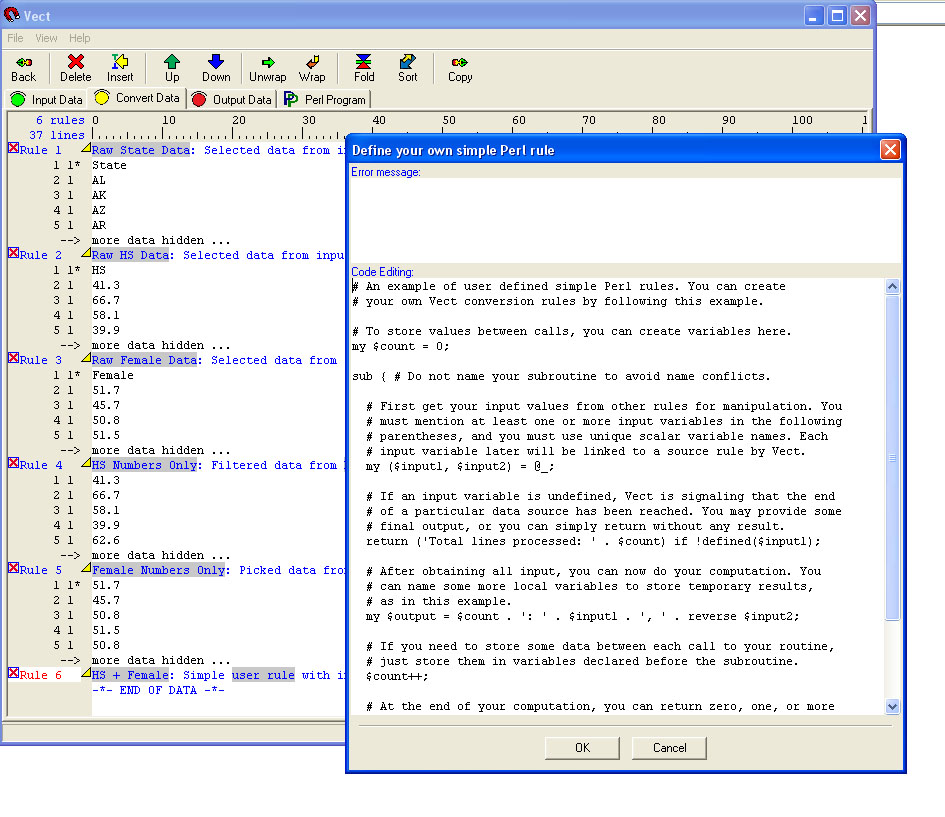Toggle the red X box for Rule 2

pyautogui.click(x=13, y=252)
